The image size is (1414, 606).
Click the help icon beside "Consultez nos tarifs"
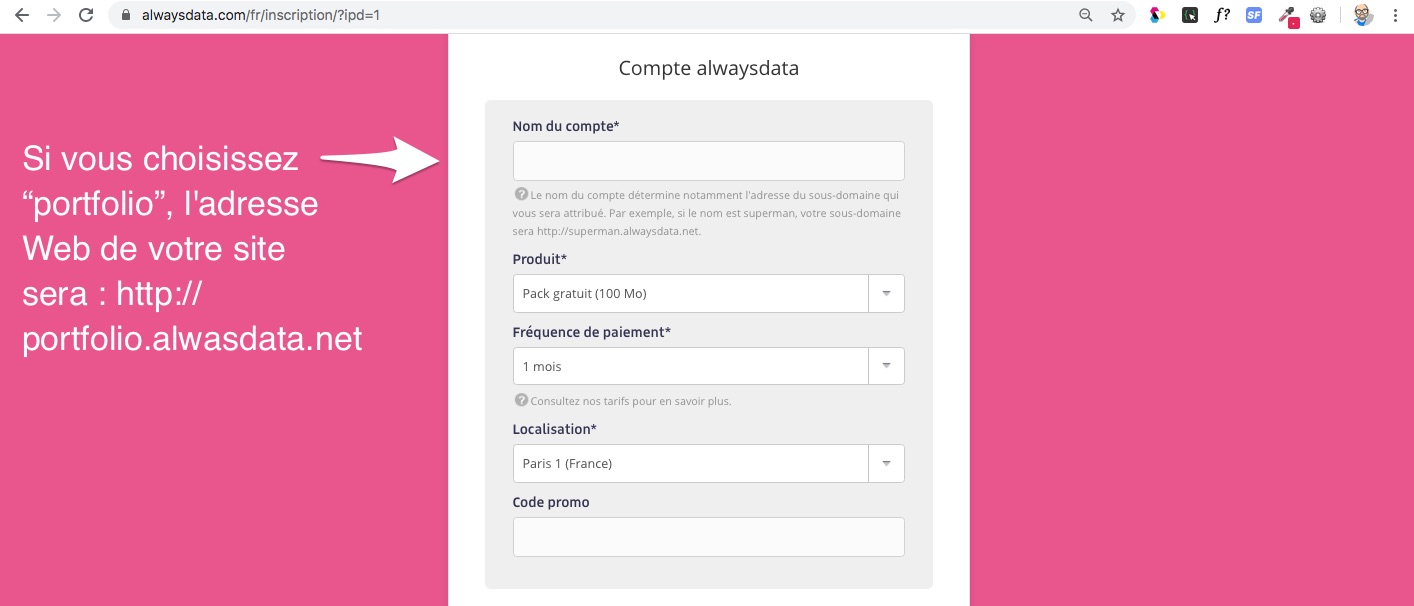pyautogui.click(x=521, y=400)
